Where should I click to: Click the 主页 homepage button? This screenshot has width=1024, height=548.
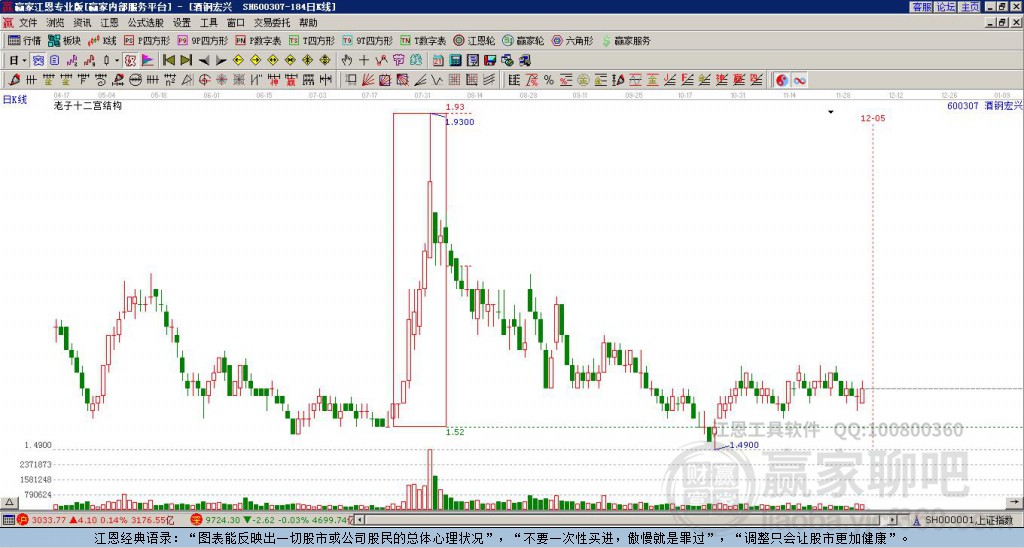[970, 7]
